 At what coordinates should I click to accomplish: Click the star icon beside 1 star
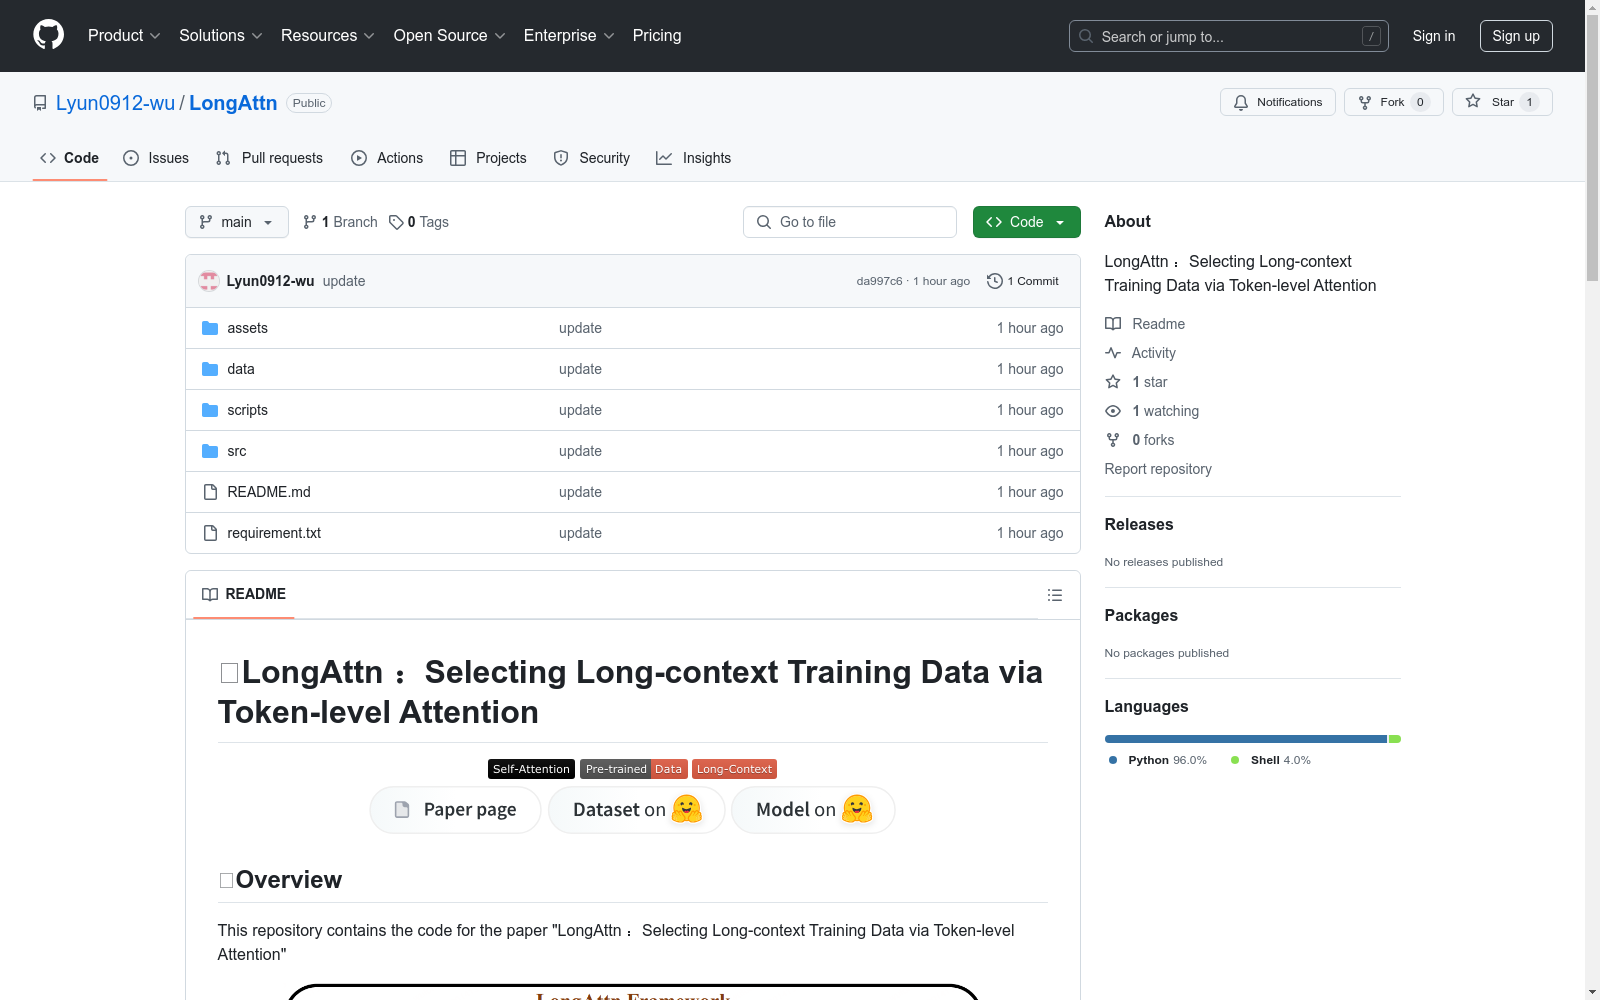point(1113,382)
